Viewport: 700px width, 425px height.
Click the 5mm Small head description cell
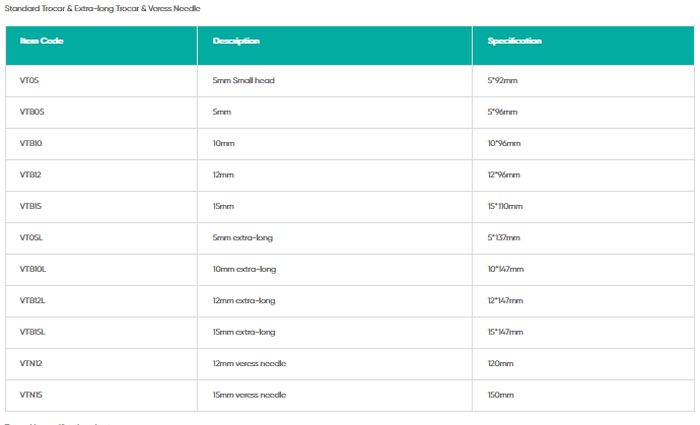243,80
